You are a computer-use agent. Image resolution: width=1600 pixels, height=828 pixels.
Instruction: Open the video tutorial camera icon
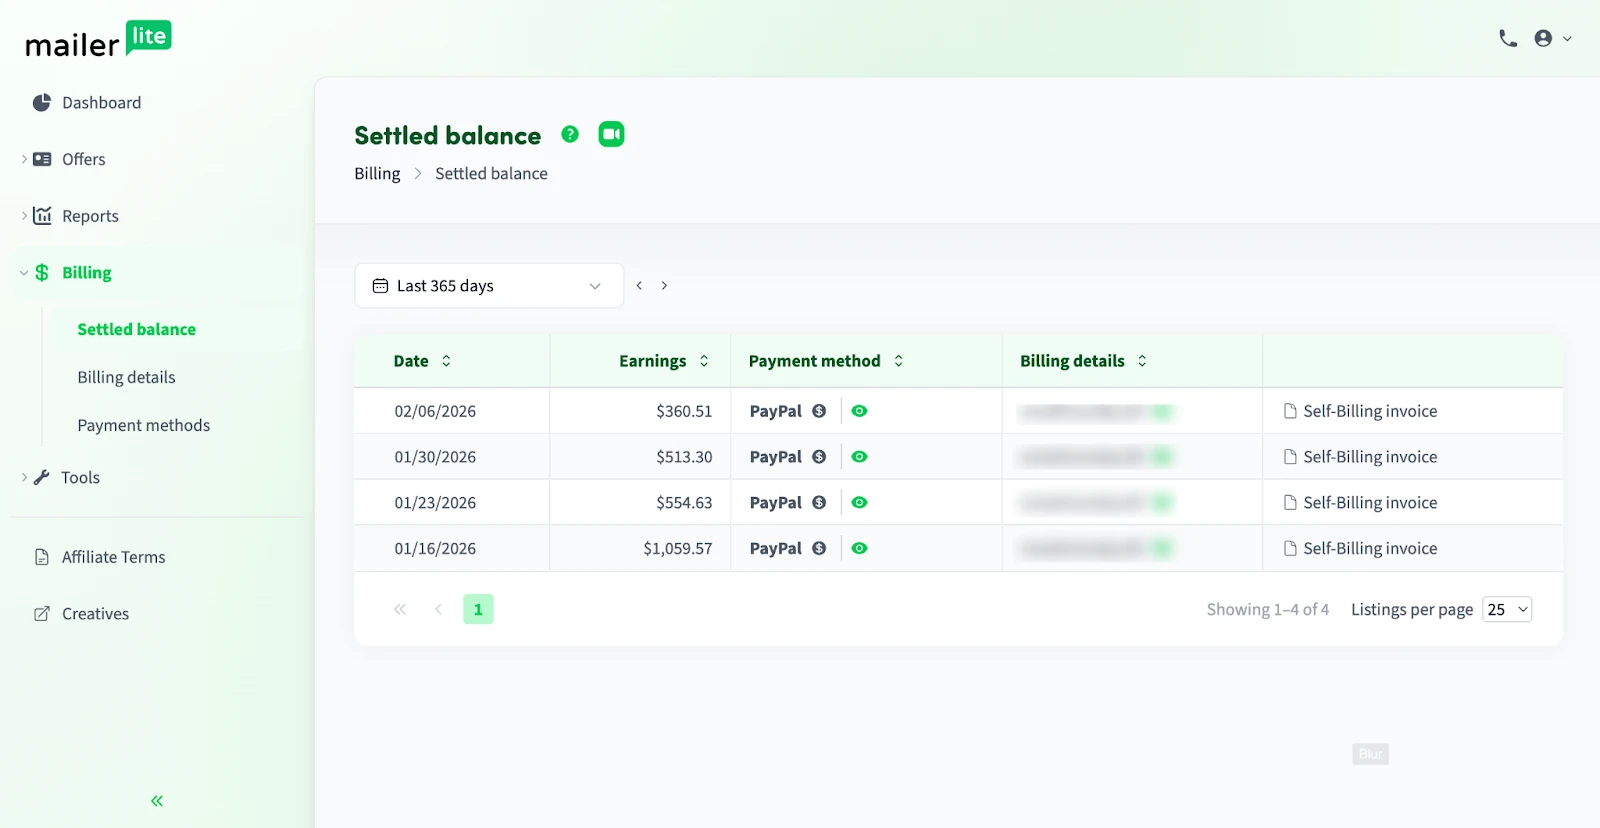click(611, 134)
